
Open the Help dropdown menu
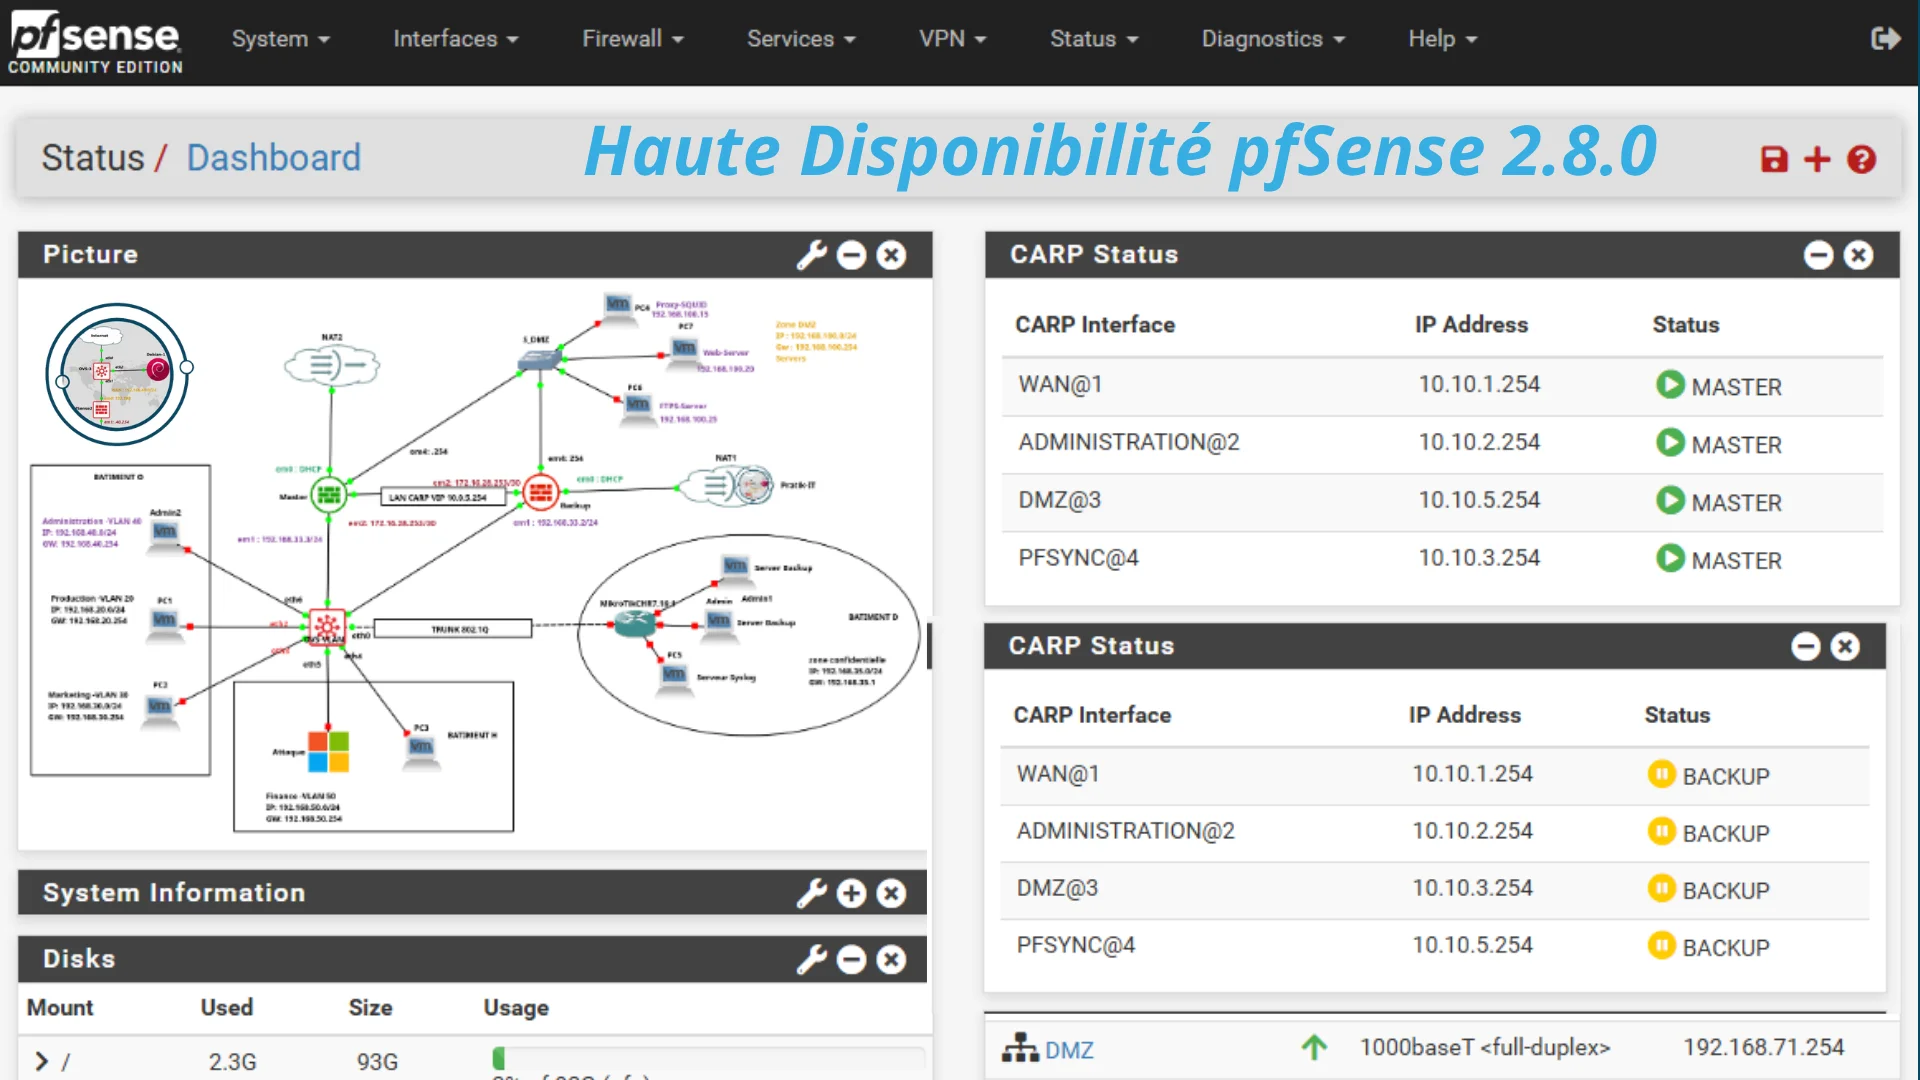[x=1442, y=39]
